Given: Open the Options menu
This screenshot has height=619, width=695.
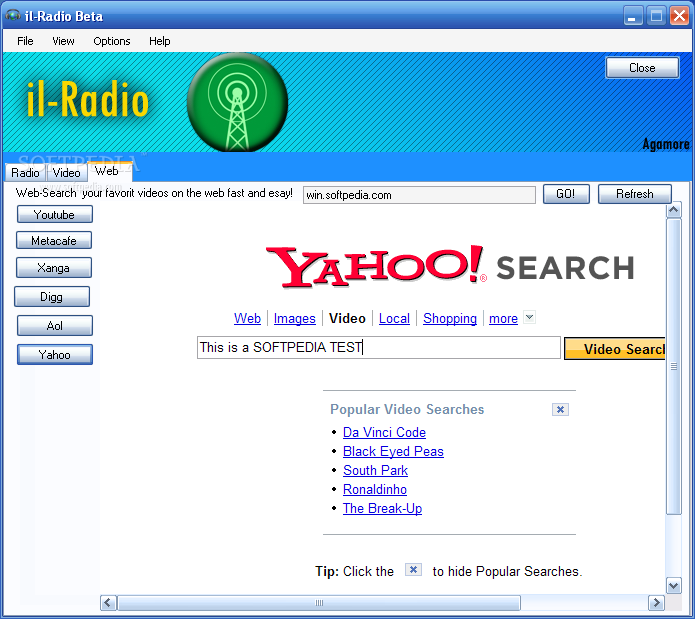Looking at the screenshot, I should point(112,41).
